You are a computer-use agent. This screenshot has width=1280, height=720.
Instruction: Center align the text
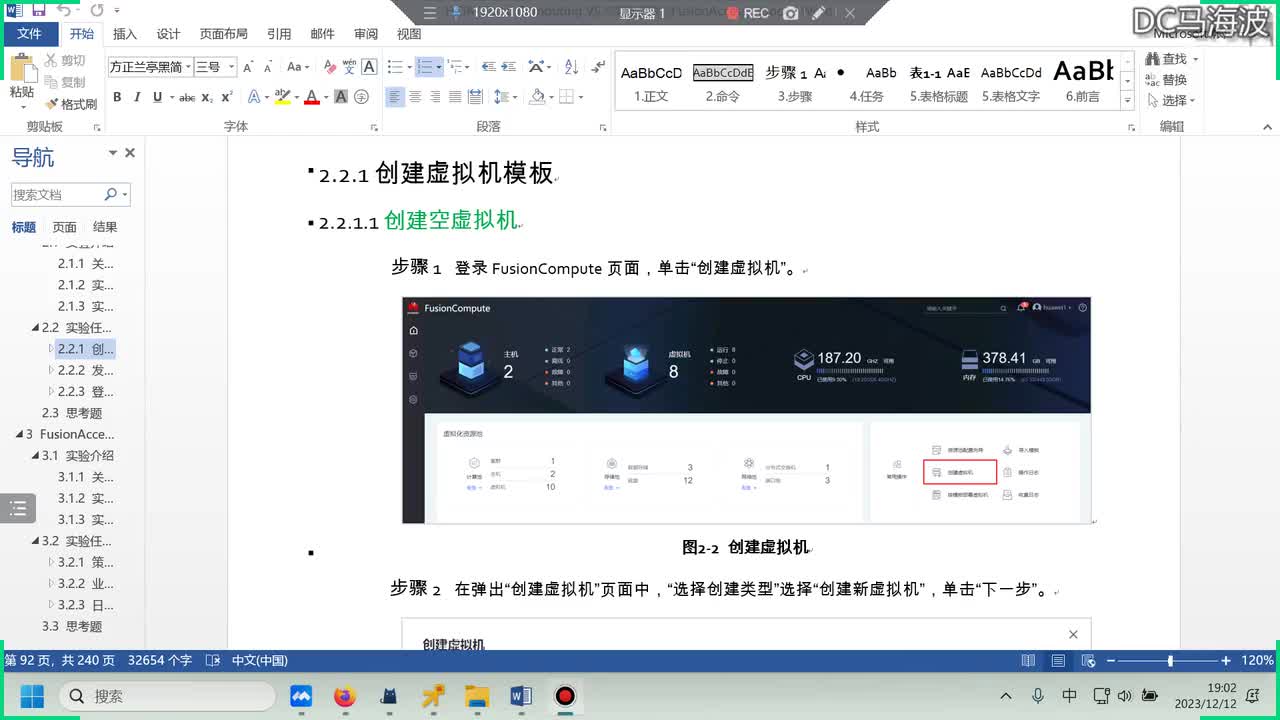415,97
